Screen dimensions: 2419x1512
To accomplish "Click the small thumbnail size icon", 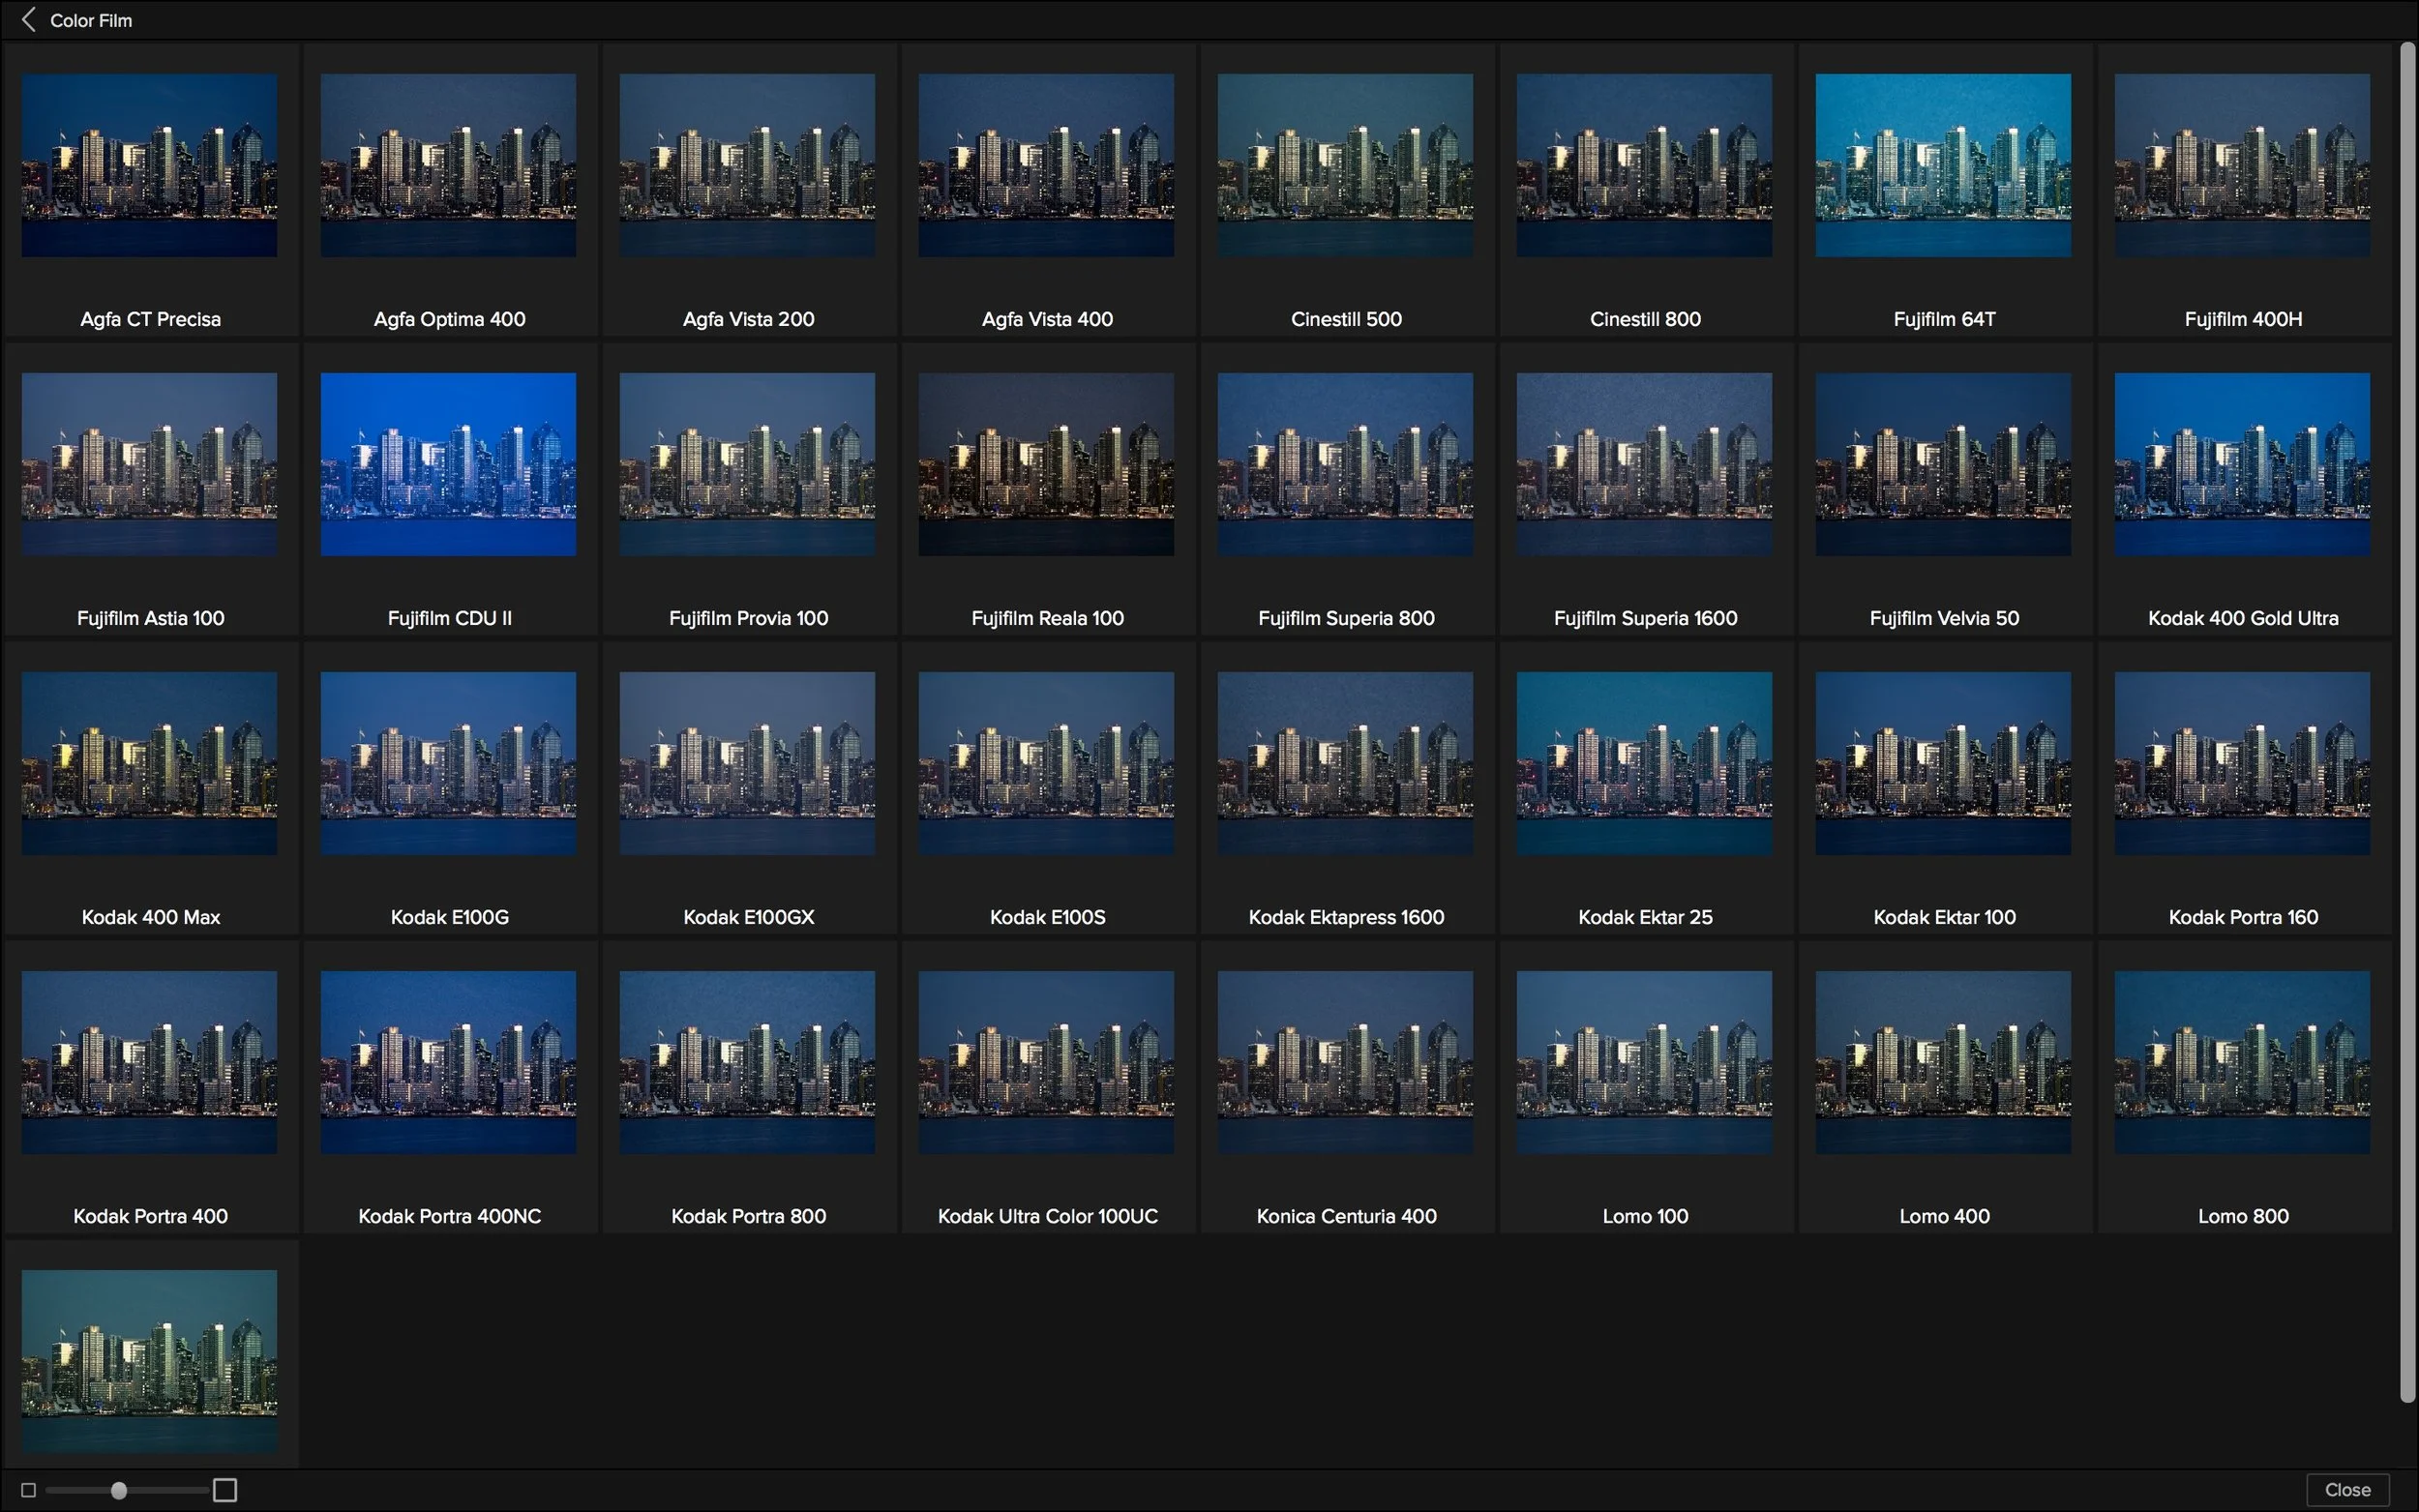I will click(28, 1490).
